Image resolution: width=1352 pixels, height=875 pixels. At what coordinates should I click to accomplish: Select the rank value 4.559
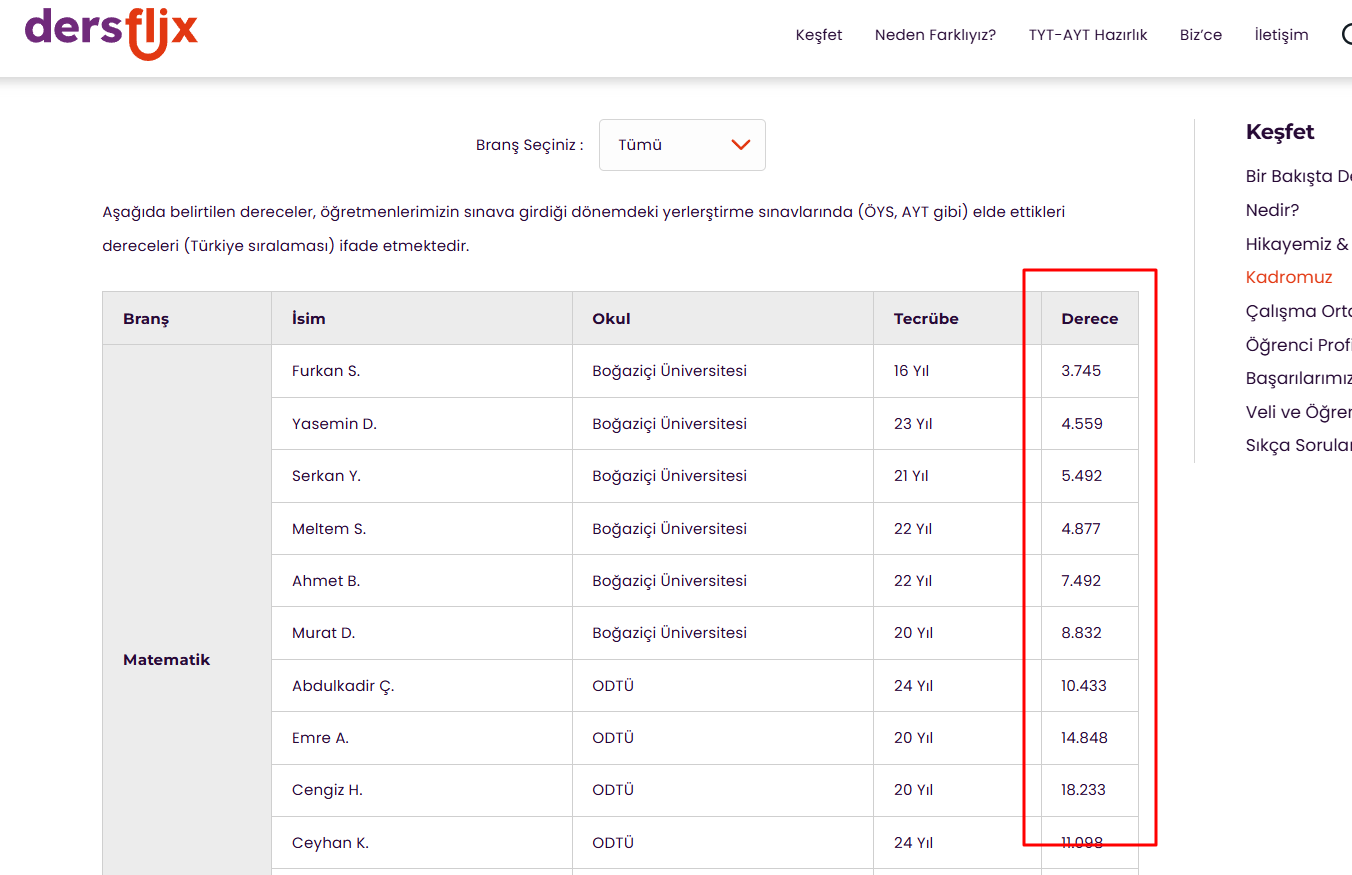pyautogui.click(x=1082, y=424)
